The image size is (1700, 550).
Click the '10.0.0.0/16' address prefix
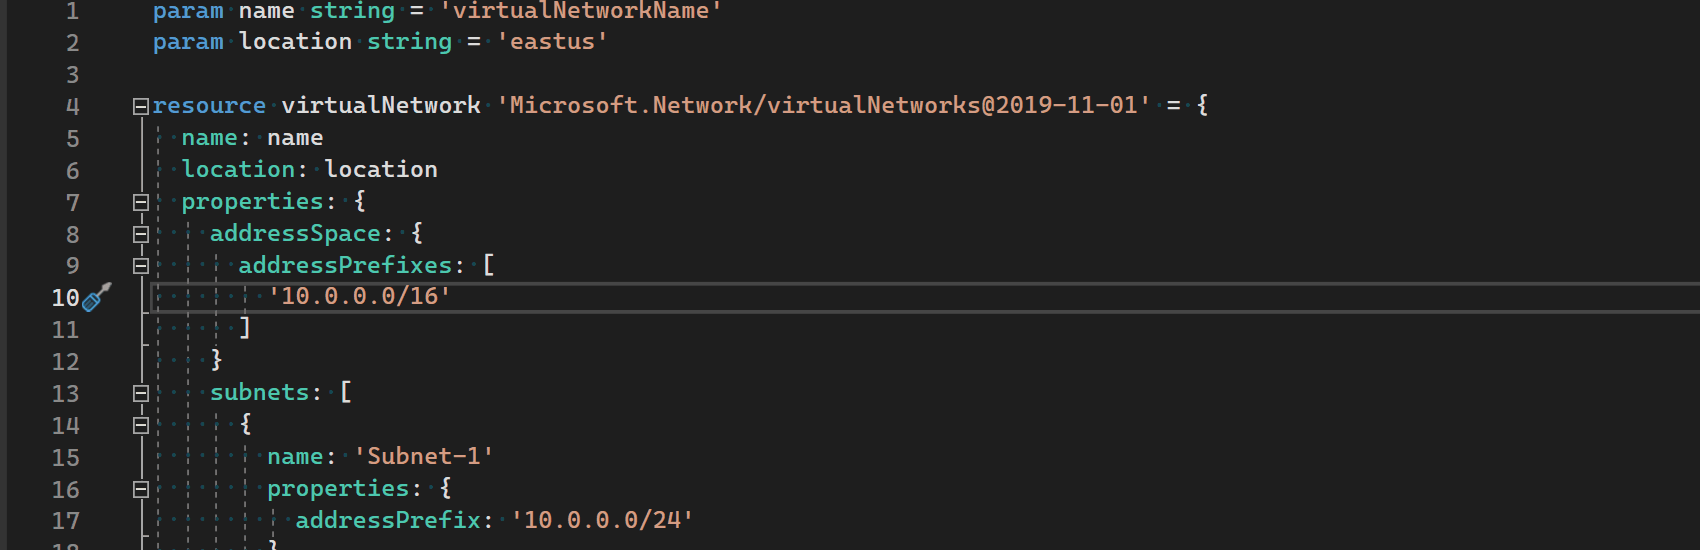(x=359, y=297)
